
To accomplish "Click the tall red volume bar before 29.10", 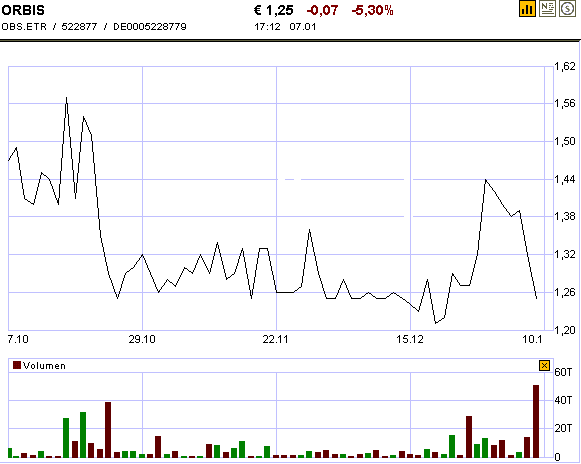I will 108,430.
